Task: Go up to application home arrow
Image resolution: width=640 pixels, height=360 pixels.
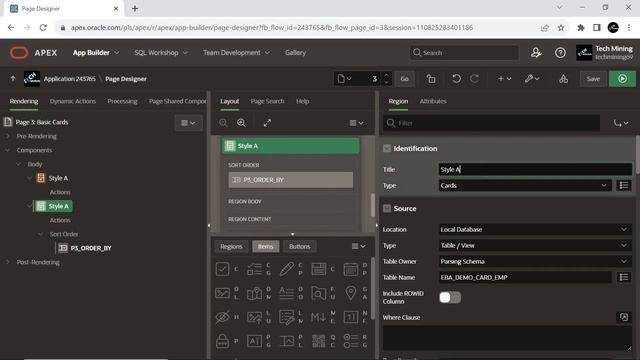Action: click(x=13, y=78)
